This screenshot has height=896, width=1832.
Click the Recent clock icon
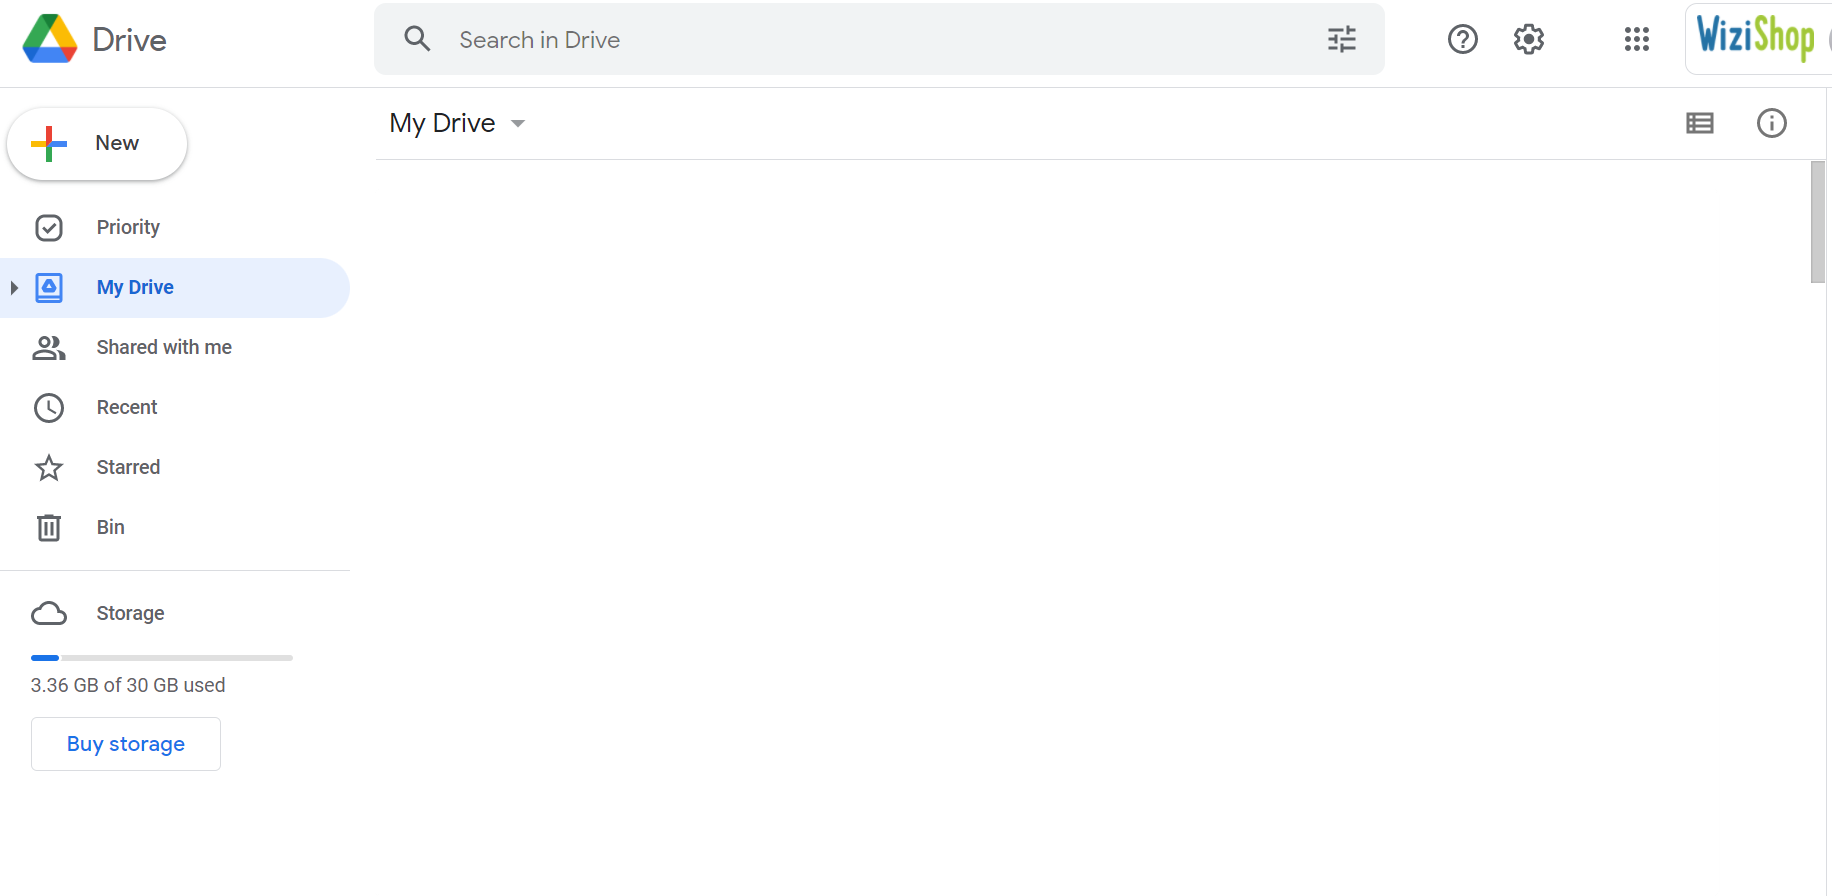tap(49, 408)
